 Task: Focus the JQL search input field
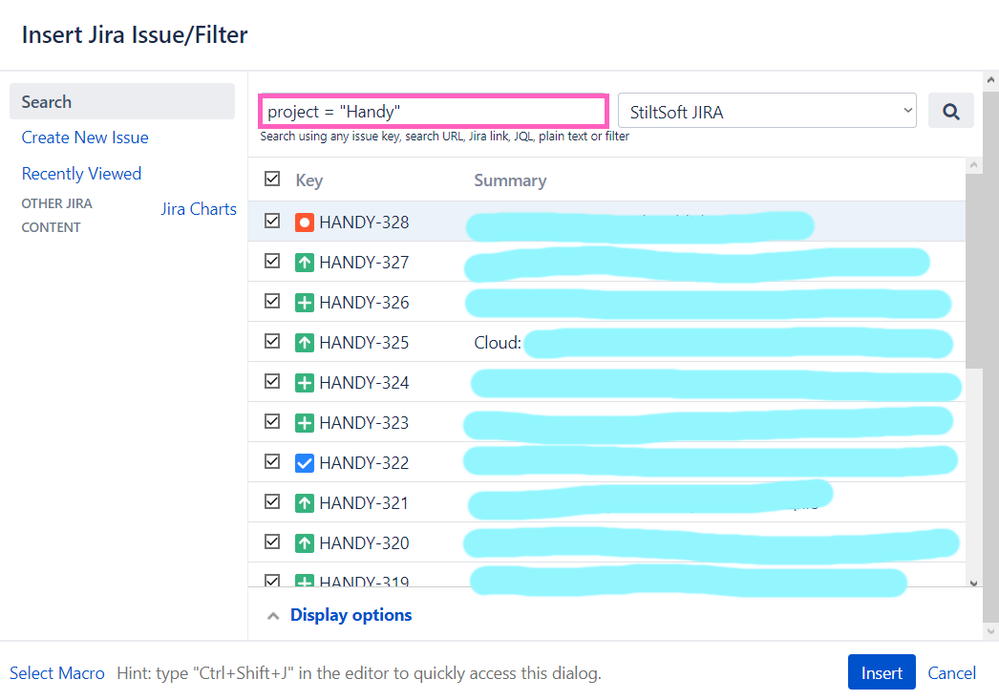tap(433, 111)
